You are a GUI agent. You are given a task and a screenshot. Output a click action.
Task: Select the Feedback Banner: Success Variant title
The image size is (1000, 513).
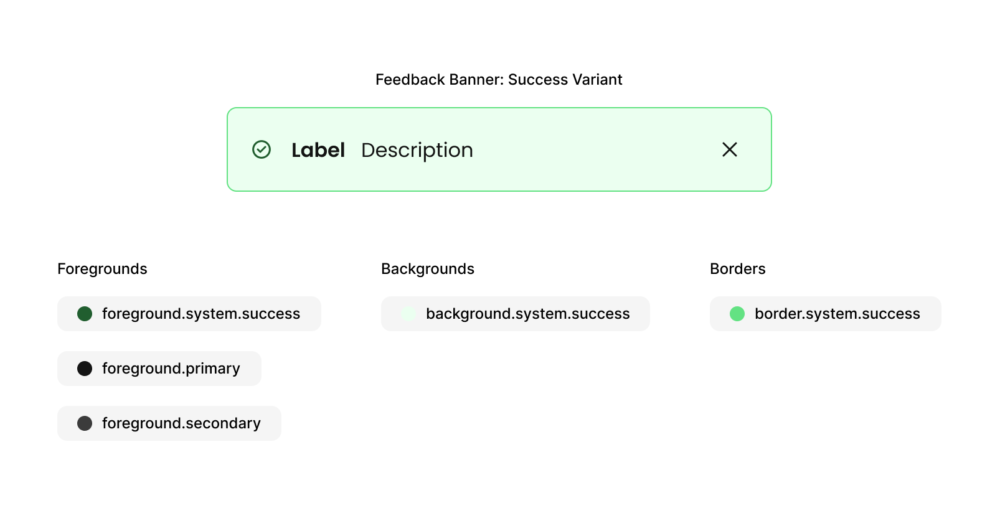pos(499,80)
